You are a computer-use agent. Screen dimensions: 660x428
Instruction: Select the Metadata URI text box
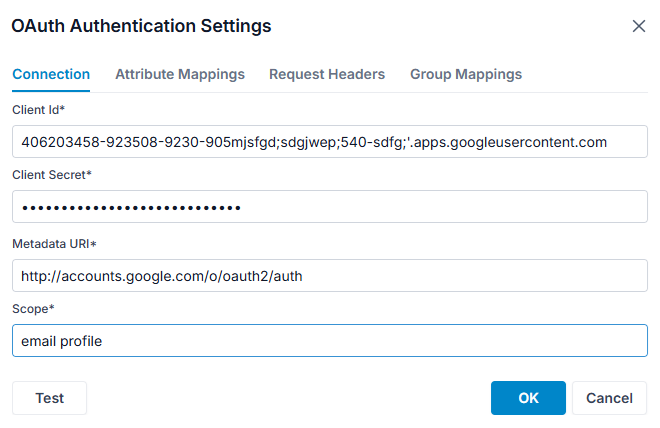(x=330, y=276)
